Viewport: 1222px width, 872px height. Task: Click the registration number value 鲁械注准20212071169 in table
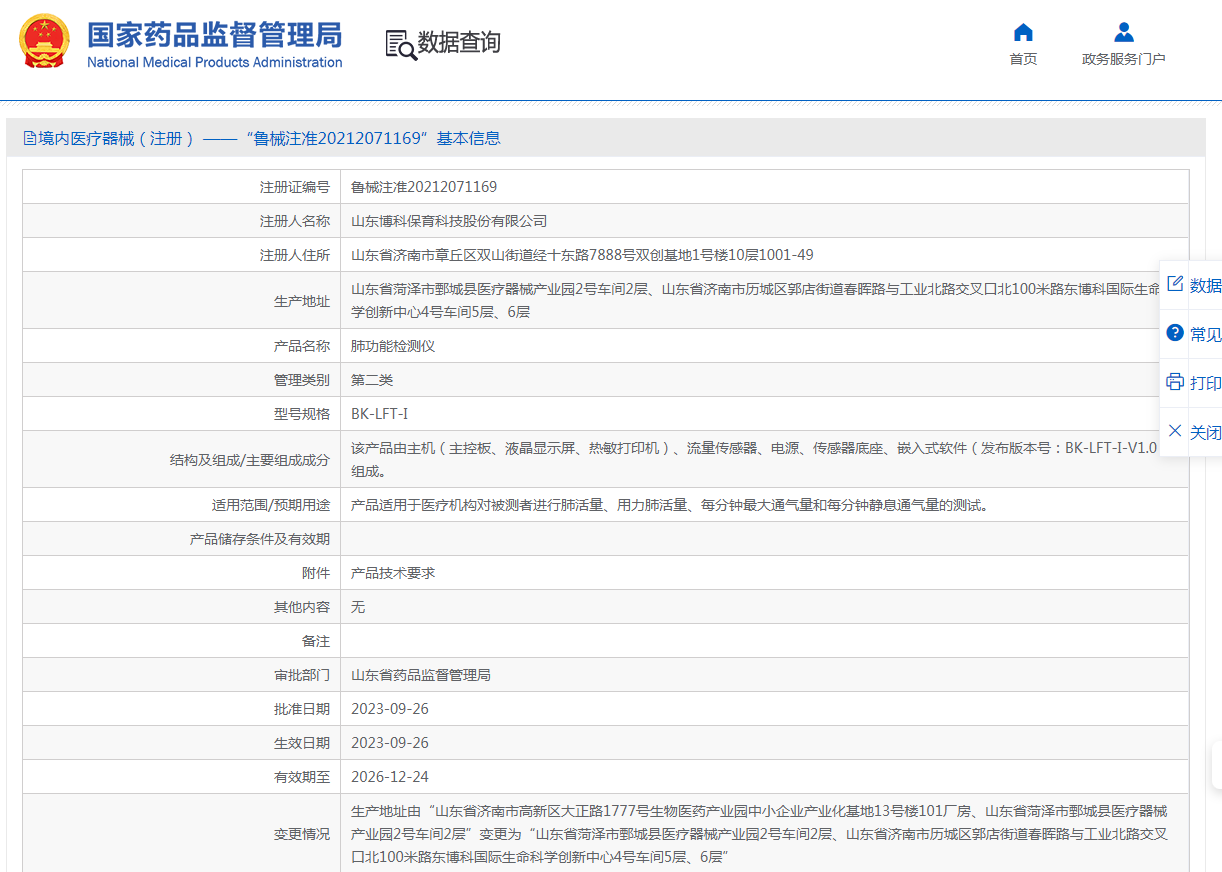[x=424, y=187]
